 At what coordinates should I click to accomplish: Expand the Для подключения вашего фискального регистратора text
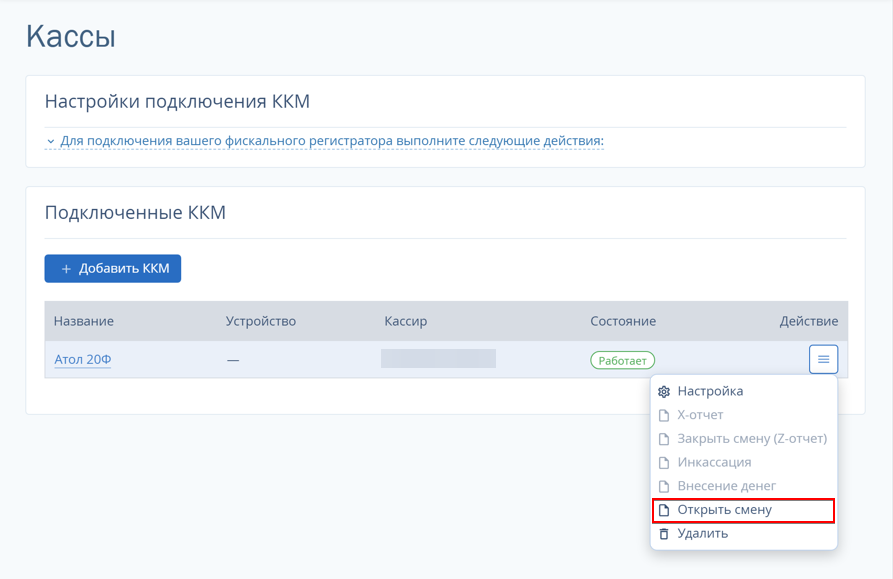point(332,141)
